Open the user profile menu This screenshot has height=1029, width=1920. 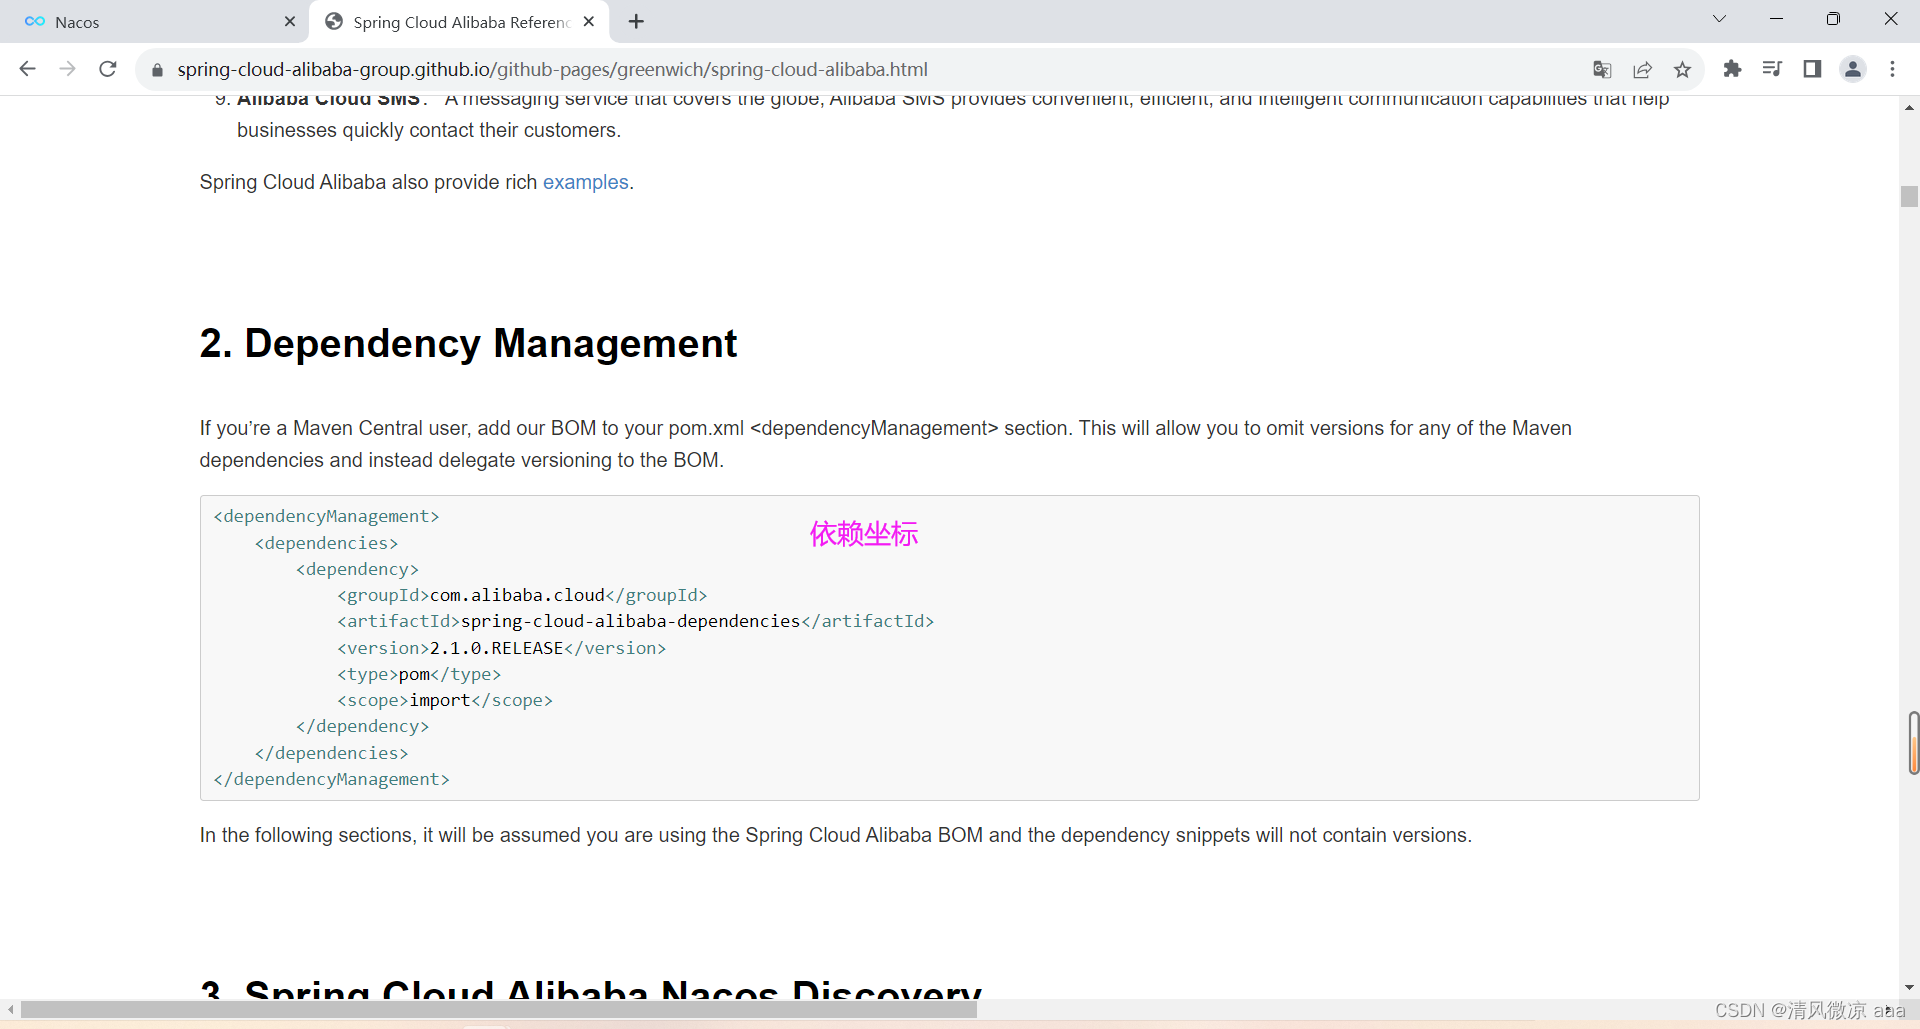pos(1853,69)
